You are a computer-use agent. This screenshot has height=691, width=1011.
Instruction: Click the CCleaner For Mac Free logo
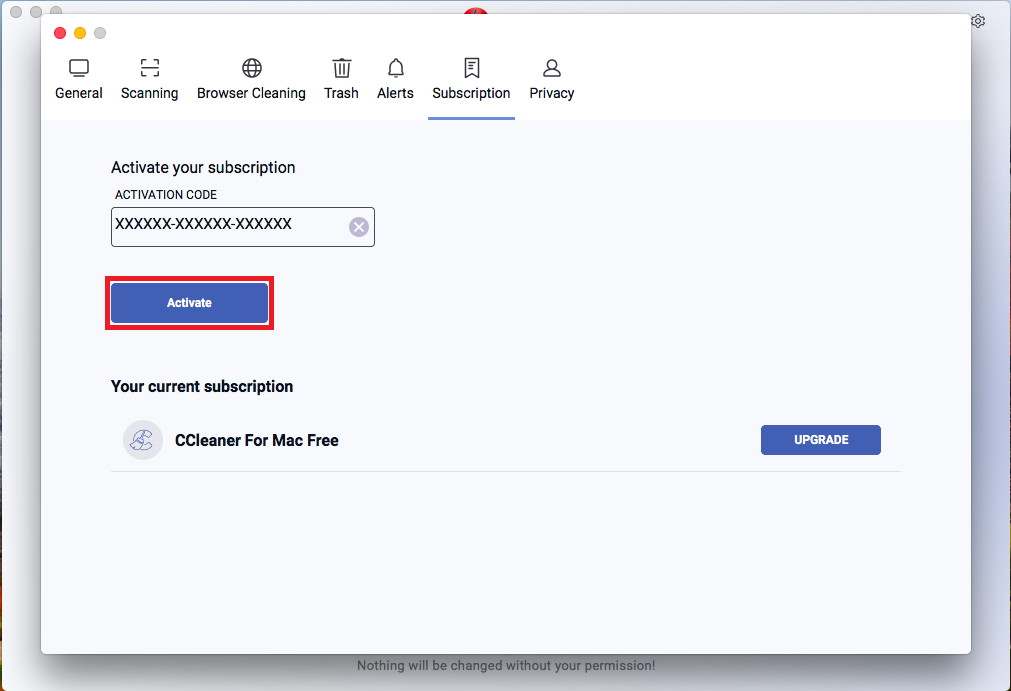pos(142,440)
